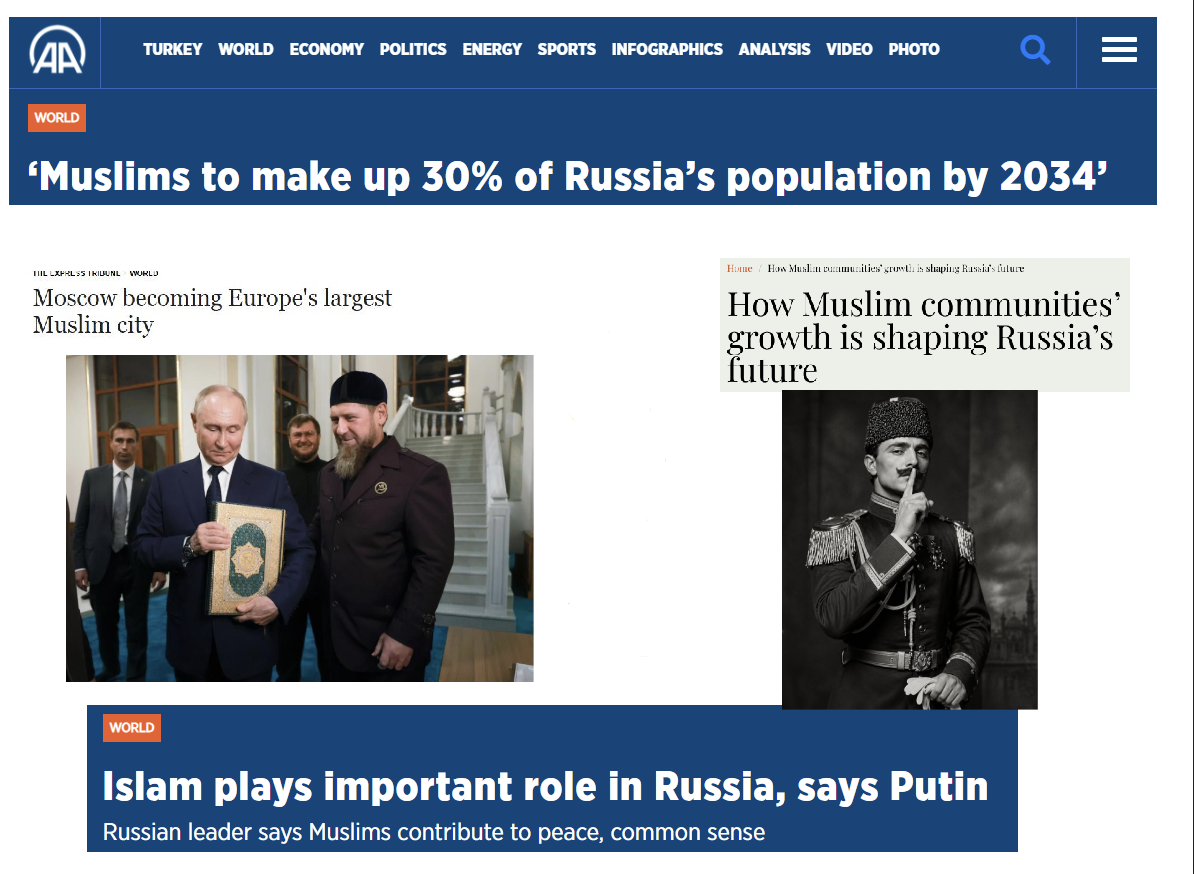Go to the ANALYSIS section

pos(774,49)
